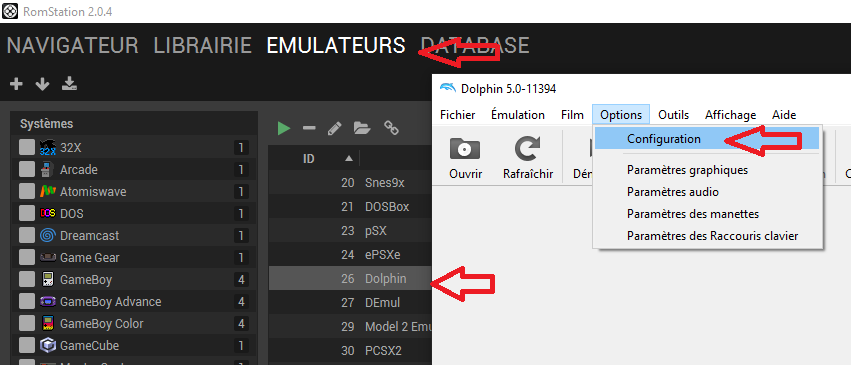Viewport: 851px width, 365px height.
Task: Open the Affichage menu in Dolphin
Action: click(731, 115)
